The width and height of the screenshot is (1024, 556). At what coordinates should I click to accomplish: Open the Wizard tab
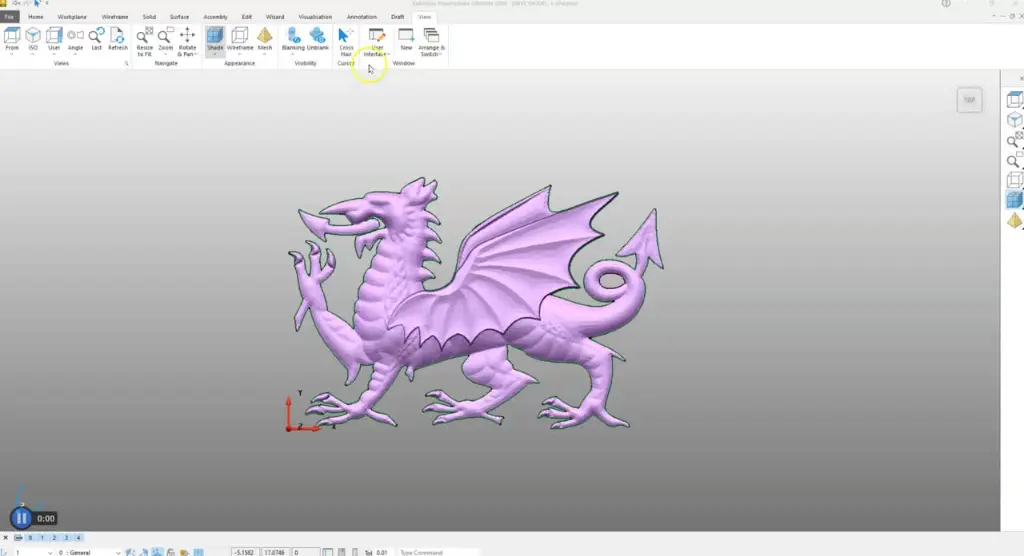click(x=275, y=17)
